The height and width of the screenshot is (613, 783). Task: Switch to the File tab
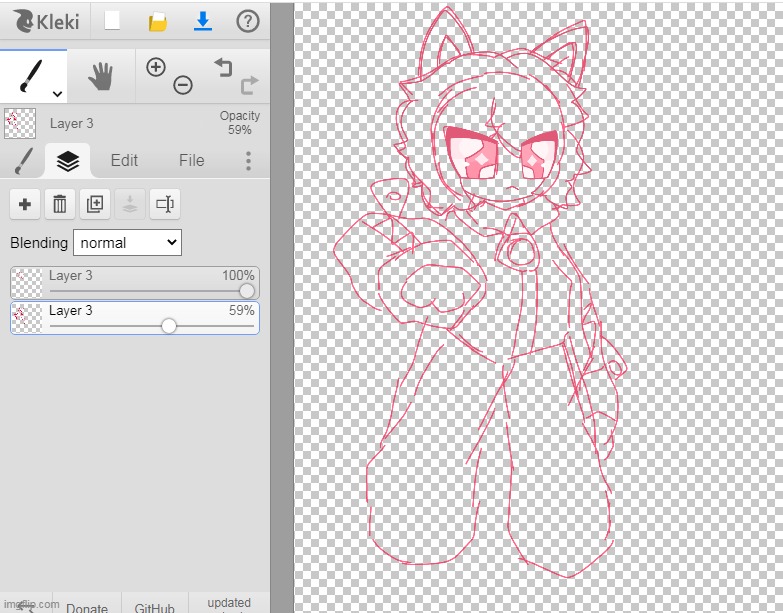tap(191, 160)
